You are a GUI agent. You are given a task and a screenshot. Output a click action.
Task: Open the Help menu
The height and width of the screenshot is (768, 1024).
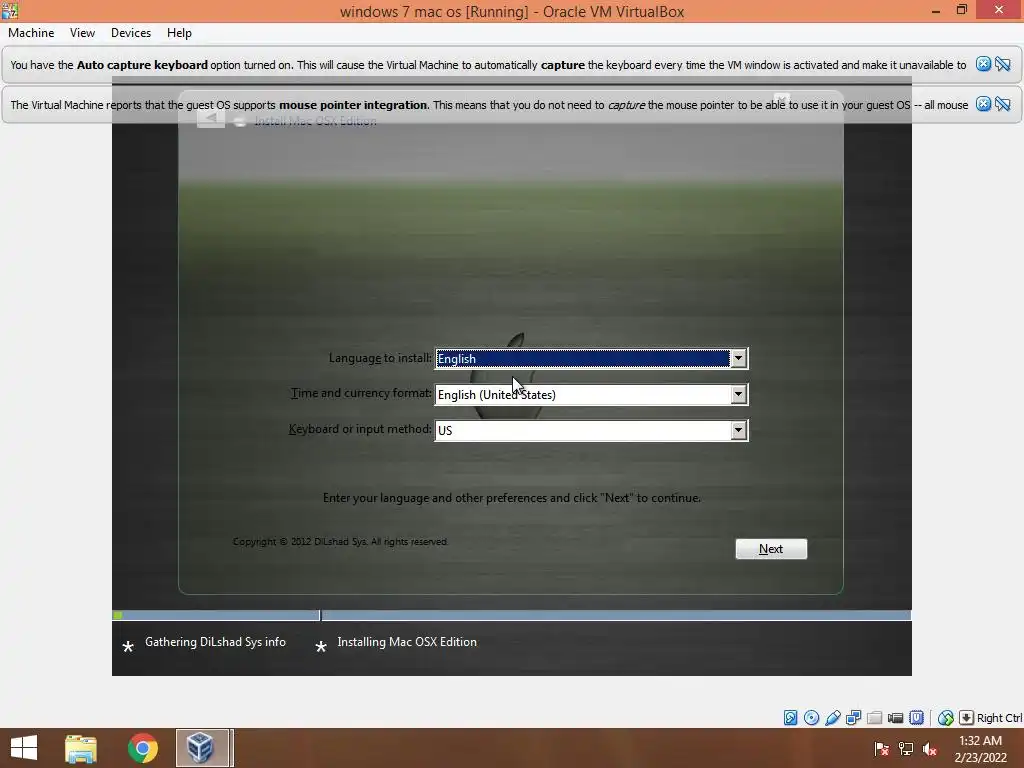click(179, 33)
